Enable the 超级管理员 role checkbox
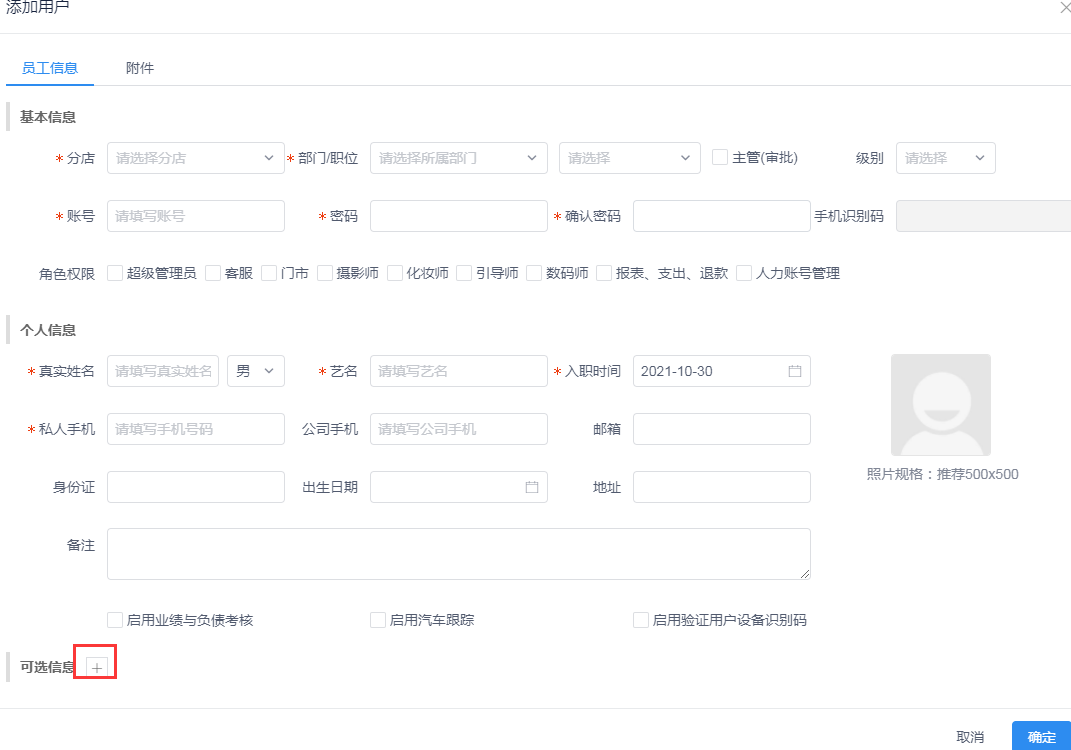This screenshot has width=1071, height=750. click(114, 272)
